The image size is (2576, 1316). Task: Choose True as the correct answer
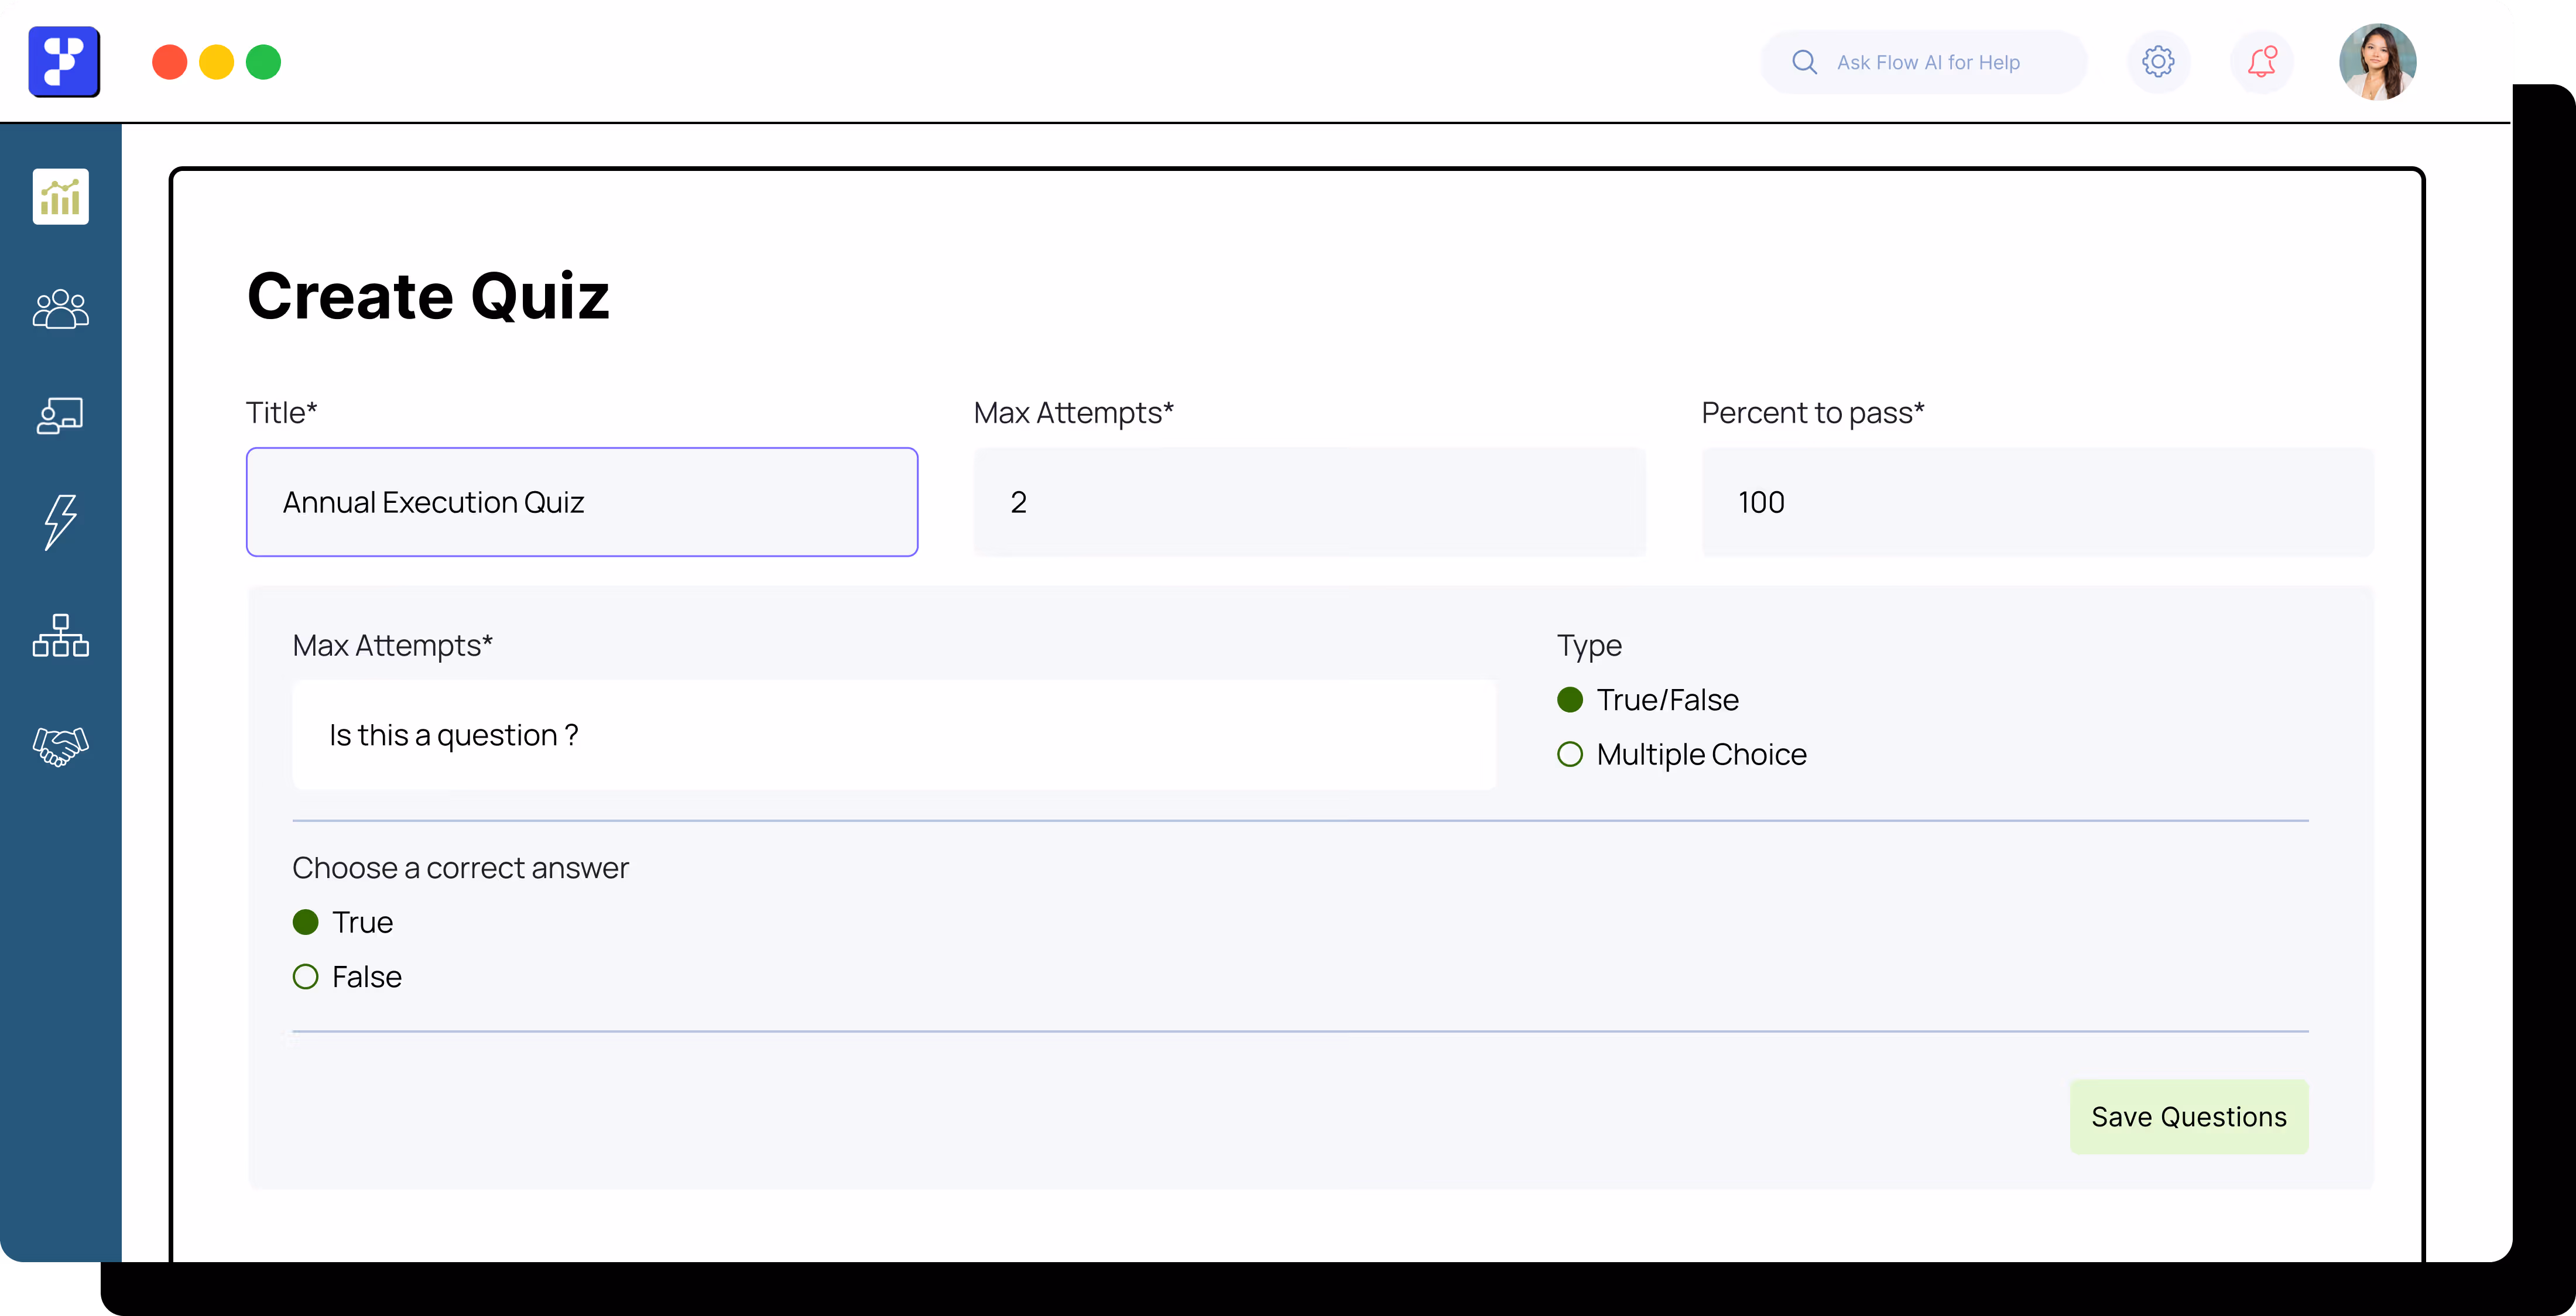tap(306, 922)
